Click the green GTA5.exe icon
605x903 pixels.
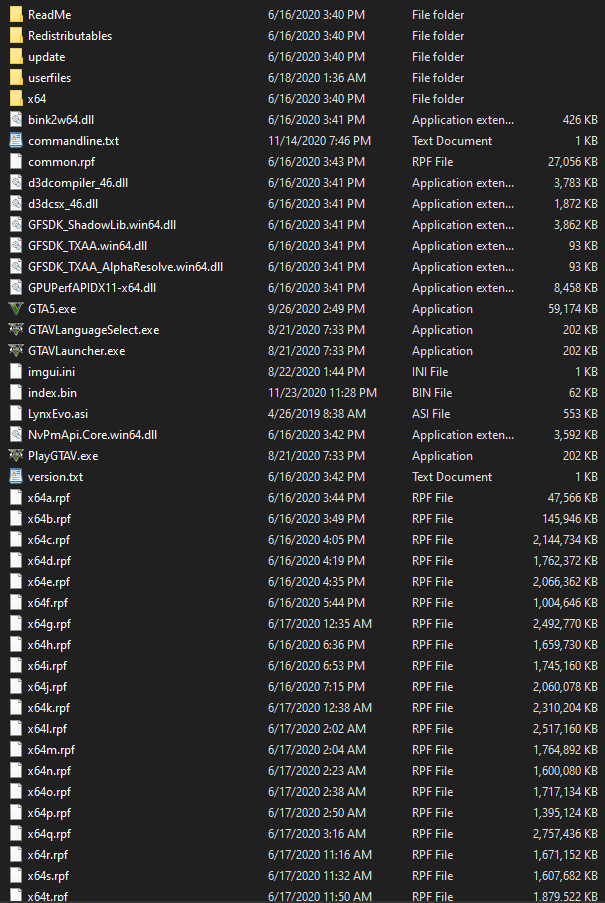click(x=16, y=309)
